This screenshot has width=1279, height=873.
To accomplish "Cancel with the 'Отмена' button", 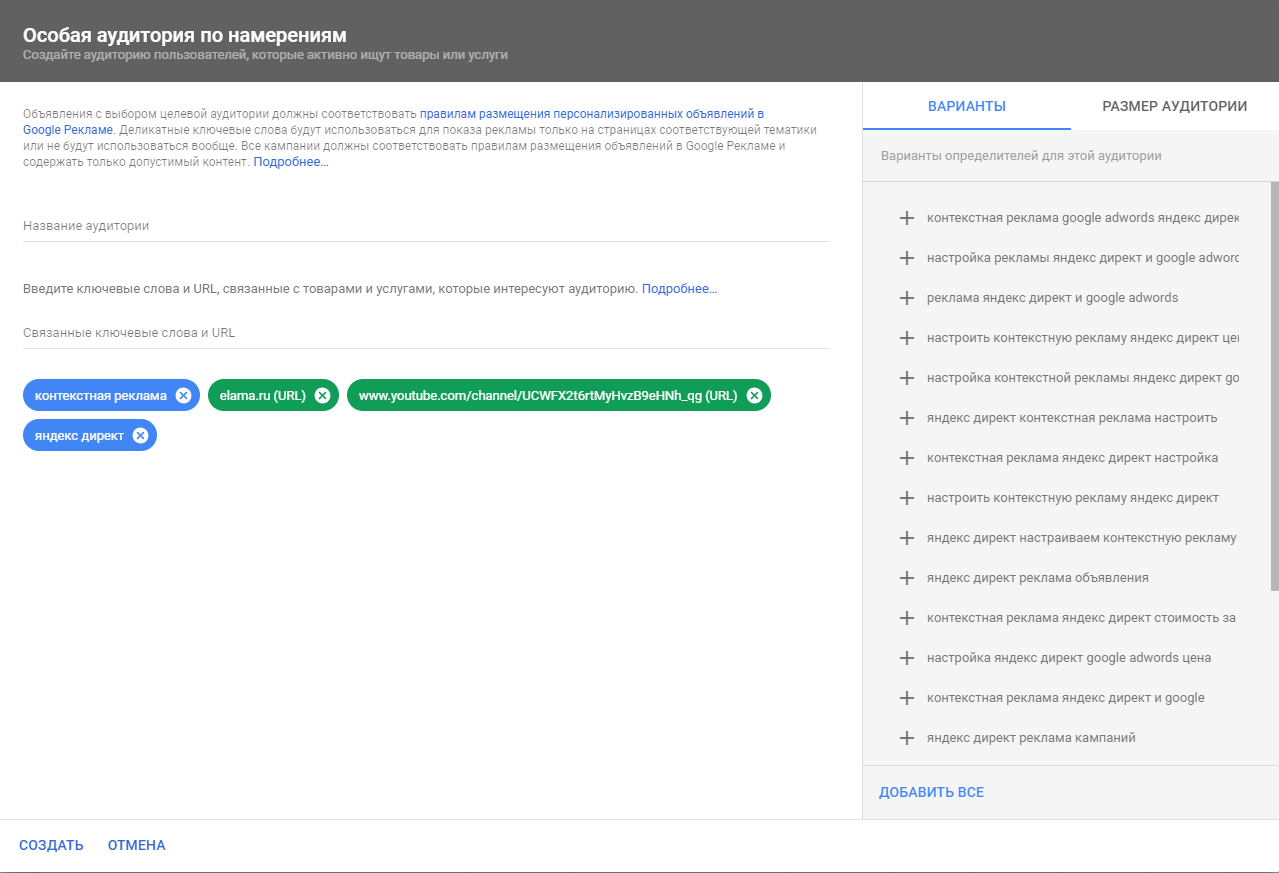I will coord(136,845).
